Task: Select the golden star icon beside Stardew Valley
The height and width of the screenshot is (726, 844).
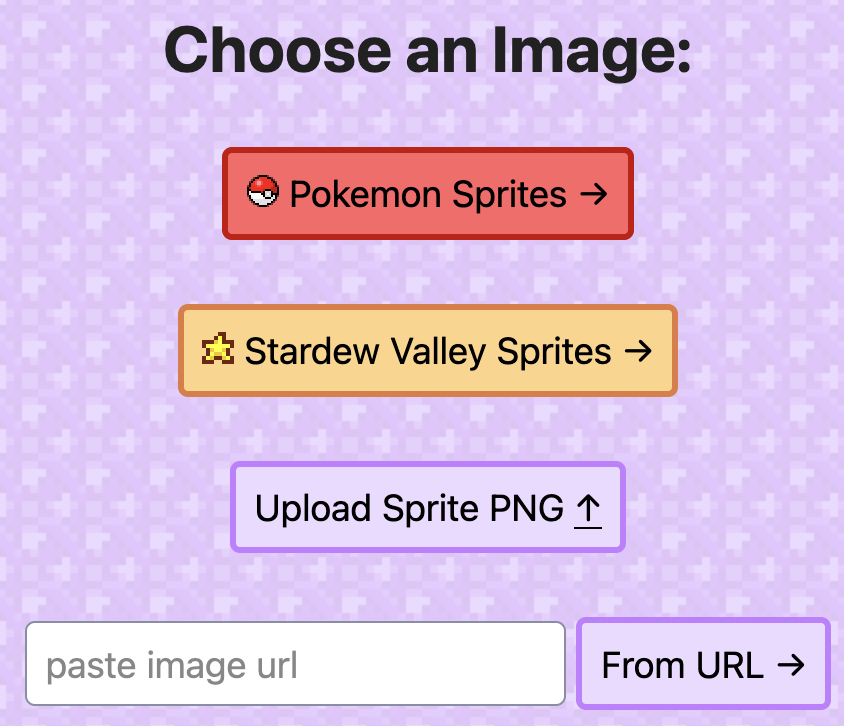Action: pyautogui.click(x=216, y=350)
